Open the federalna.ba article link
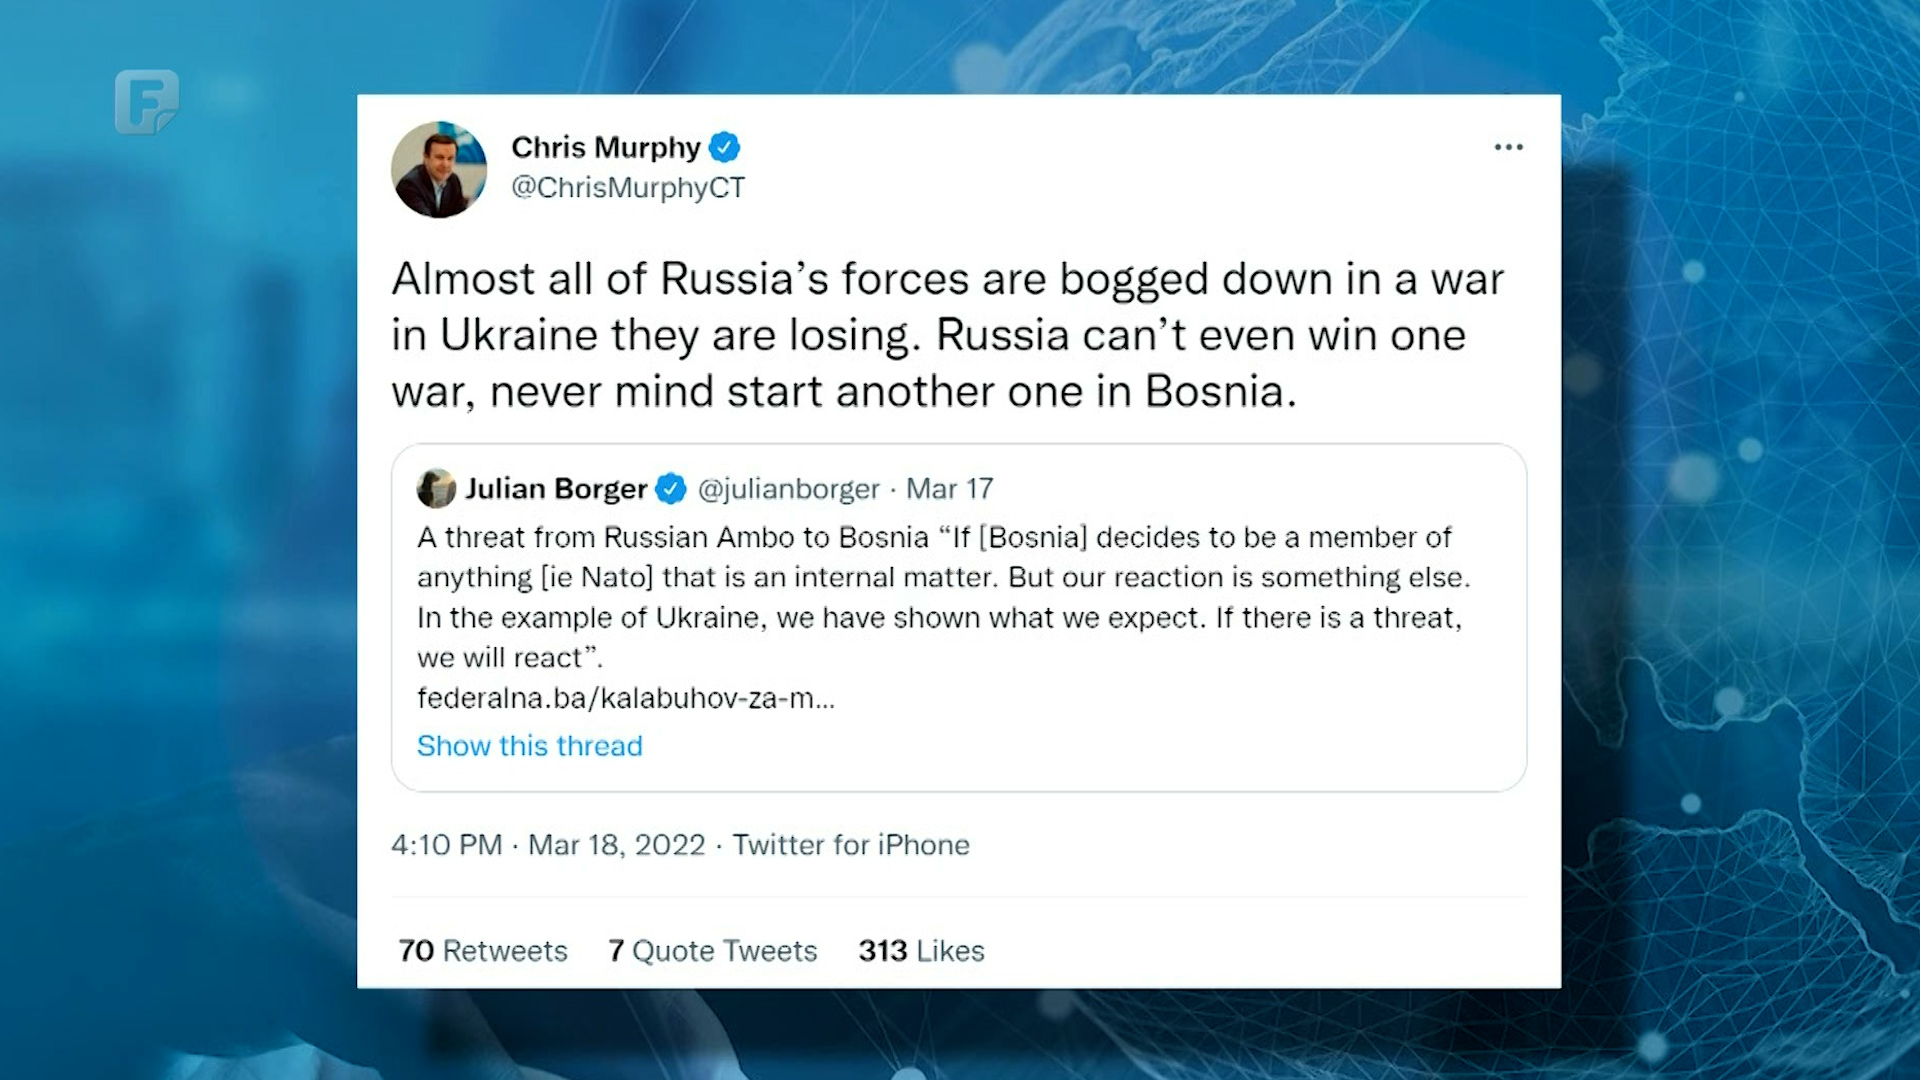Screen dimensions: 1920x1080 [x=625, y=699]
